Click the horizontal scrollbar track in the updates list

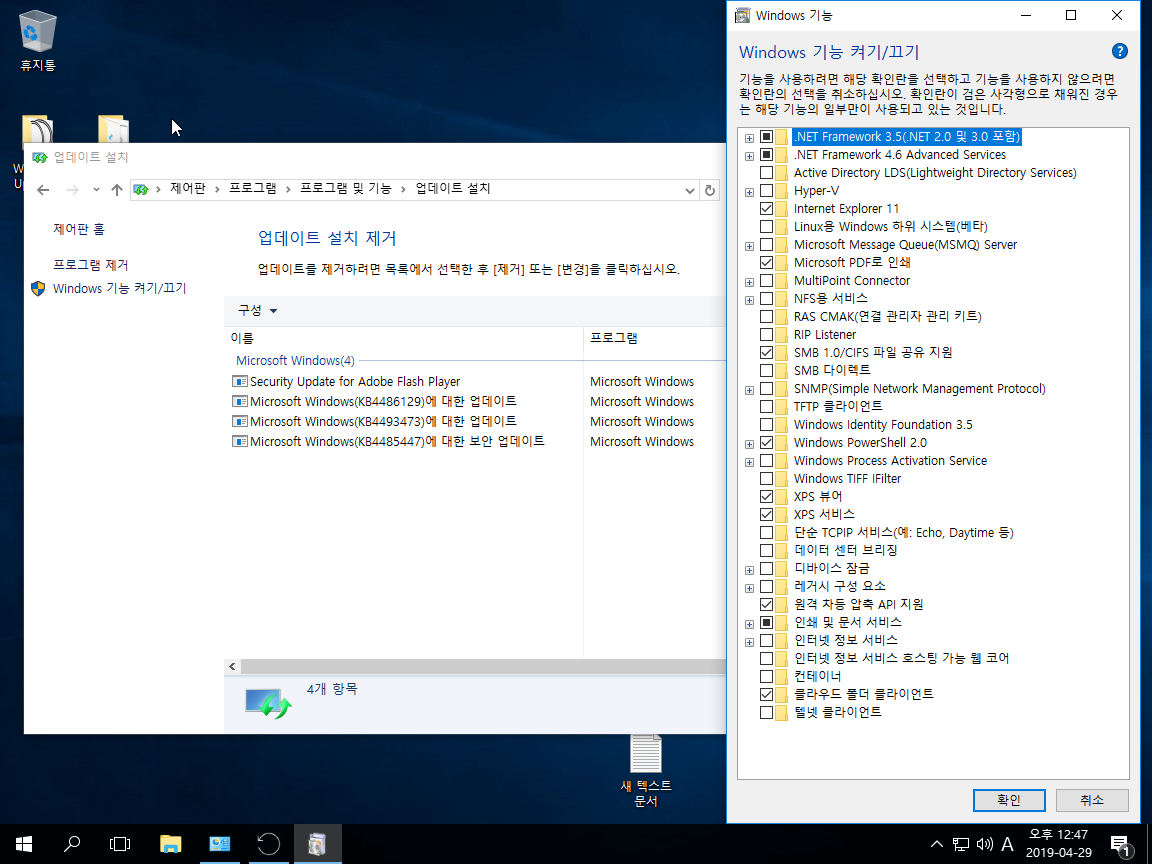(x=483, y=666)
